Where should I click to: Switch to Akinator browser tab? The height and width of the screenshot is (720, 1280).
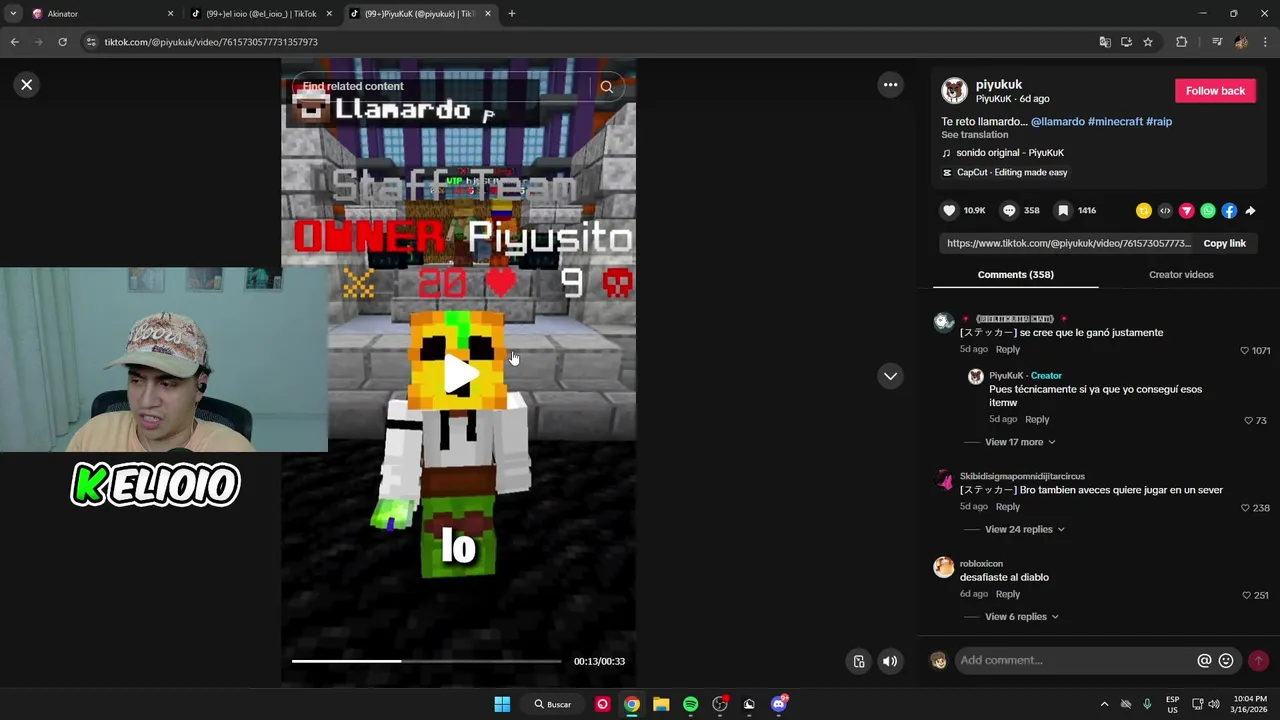(x=102, y=14)
